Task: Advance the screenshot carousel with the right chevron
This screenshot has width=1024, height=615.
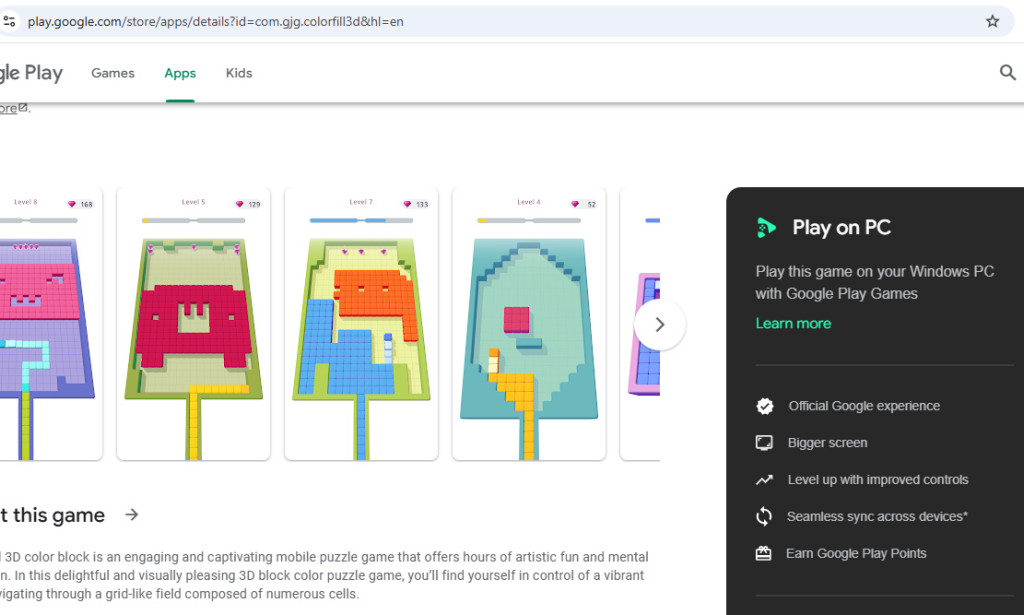Action: tap(659, 324)
